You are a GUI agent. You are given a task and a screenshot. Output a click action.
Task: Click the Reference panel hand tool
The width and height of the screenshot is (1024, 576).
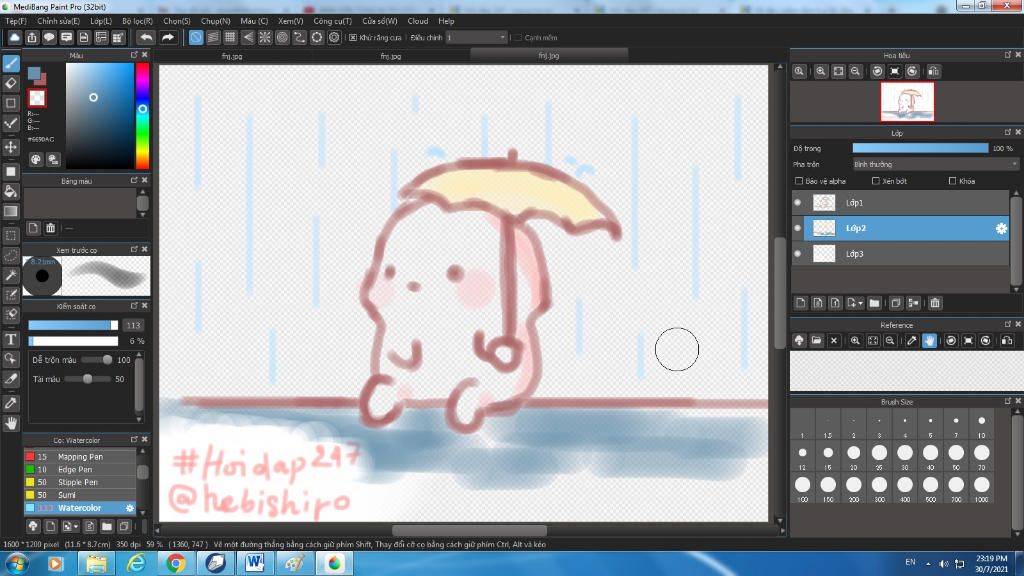929,340
